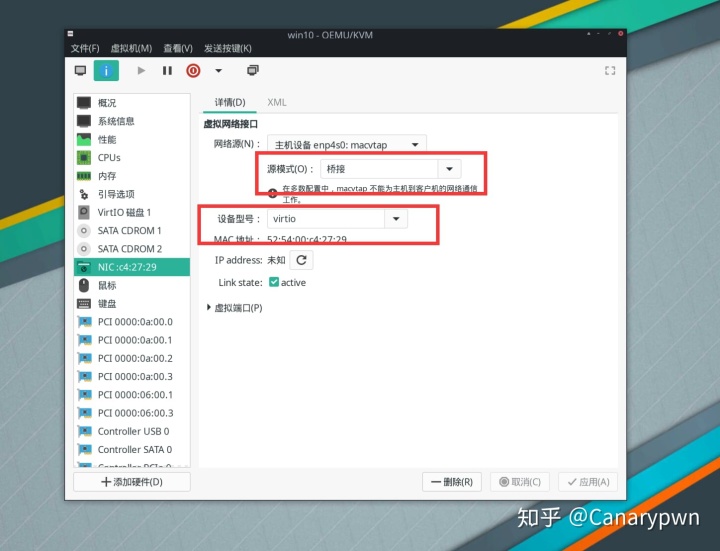Select SATA CDROM 2 device
This screenshot has height=551, width=720.
[132, 249]
